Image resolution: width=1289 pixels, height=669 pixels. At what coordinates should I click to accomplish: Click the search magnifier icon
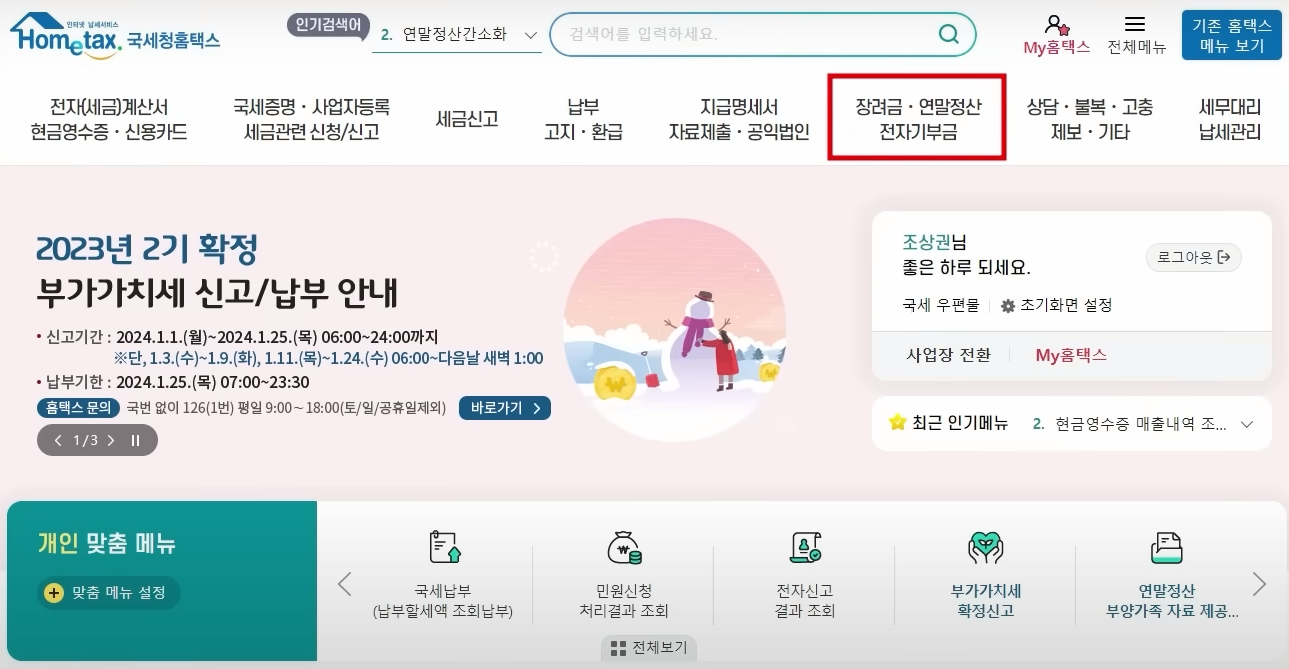point(948,35)
